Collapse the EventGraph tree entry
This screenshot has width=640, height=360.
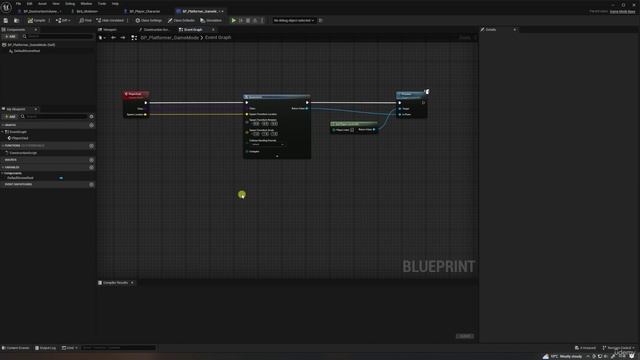[3, 132]
